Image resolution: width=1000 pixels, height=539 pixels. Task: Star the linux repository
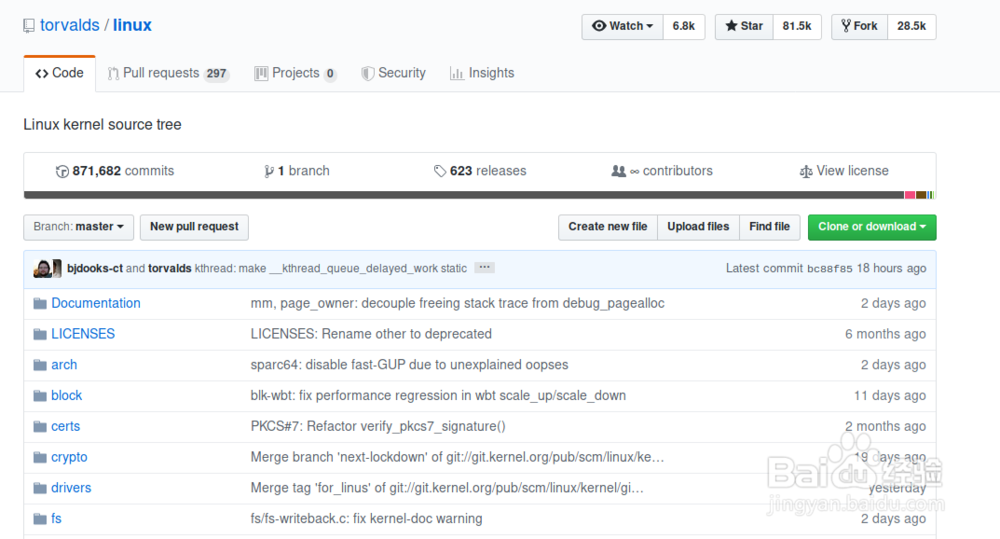pyautogui.click(x=744, y=26)
